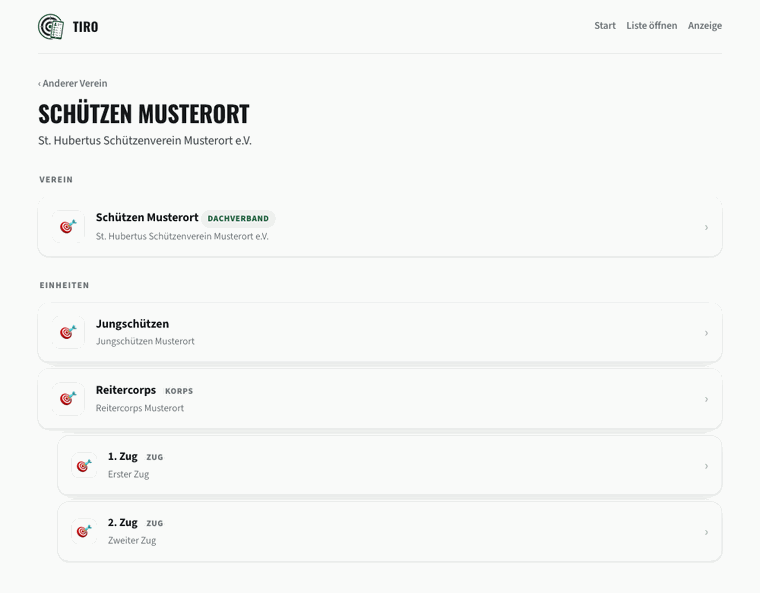The width and height of the screenshot is (760, 593).
Task: Click the VEREIN section label
Action: pyautogui.click(x=56, y=179)
